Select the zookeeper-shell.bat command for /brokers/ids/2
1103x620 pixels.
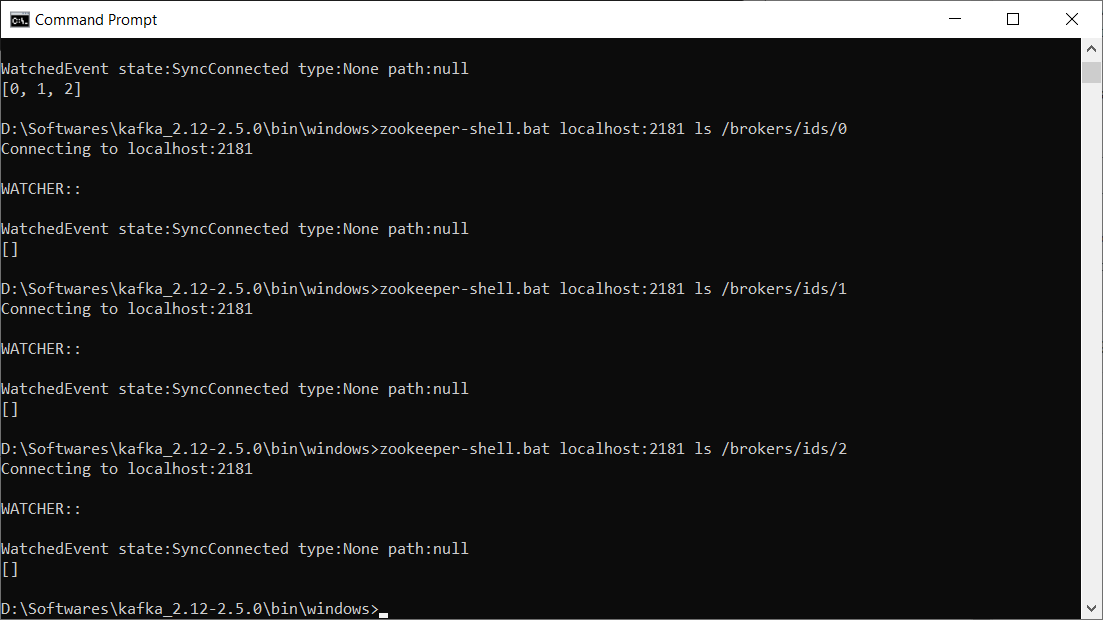[617, 448]
